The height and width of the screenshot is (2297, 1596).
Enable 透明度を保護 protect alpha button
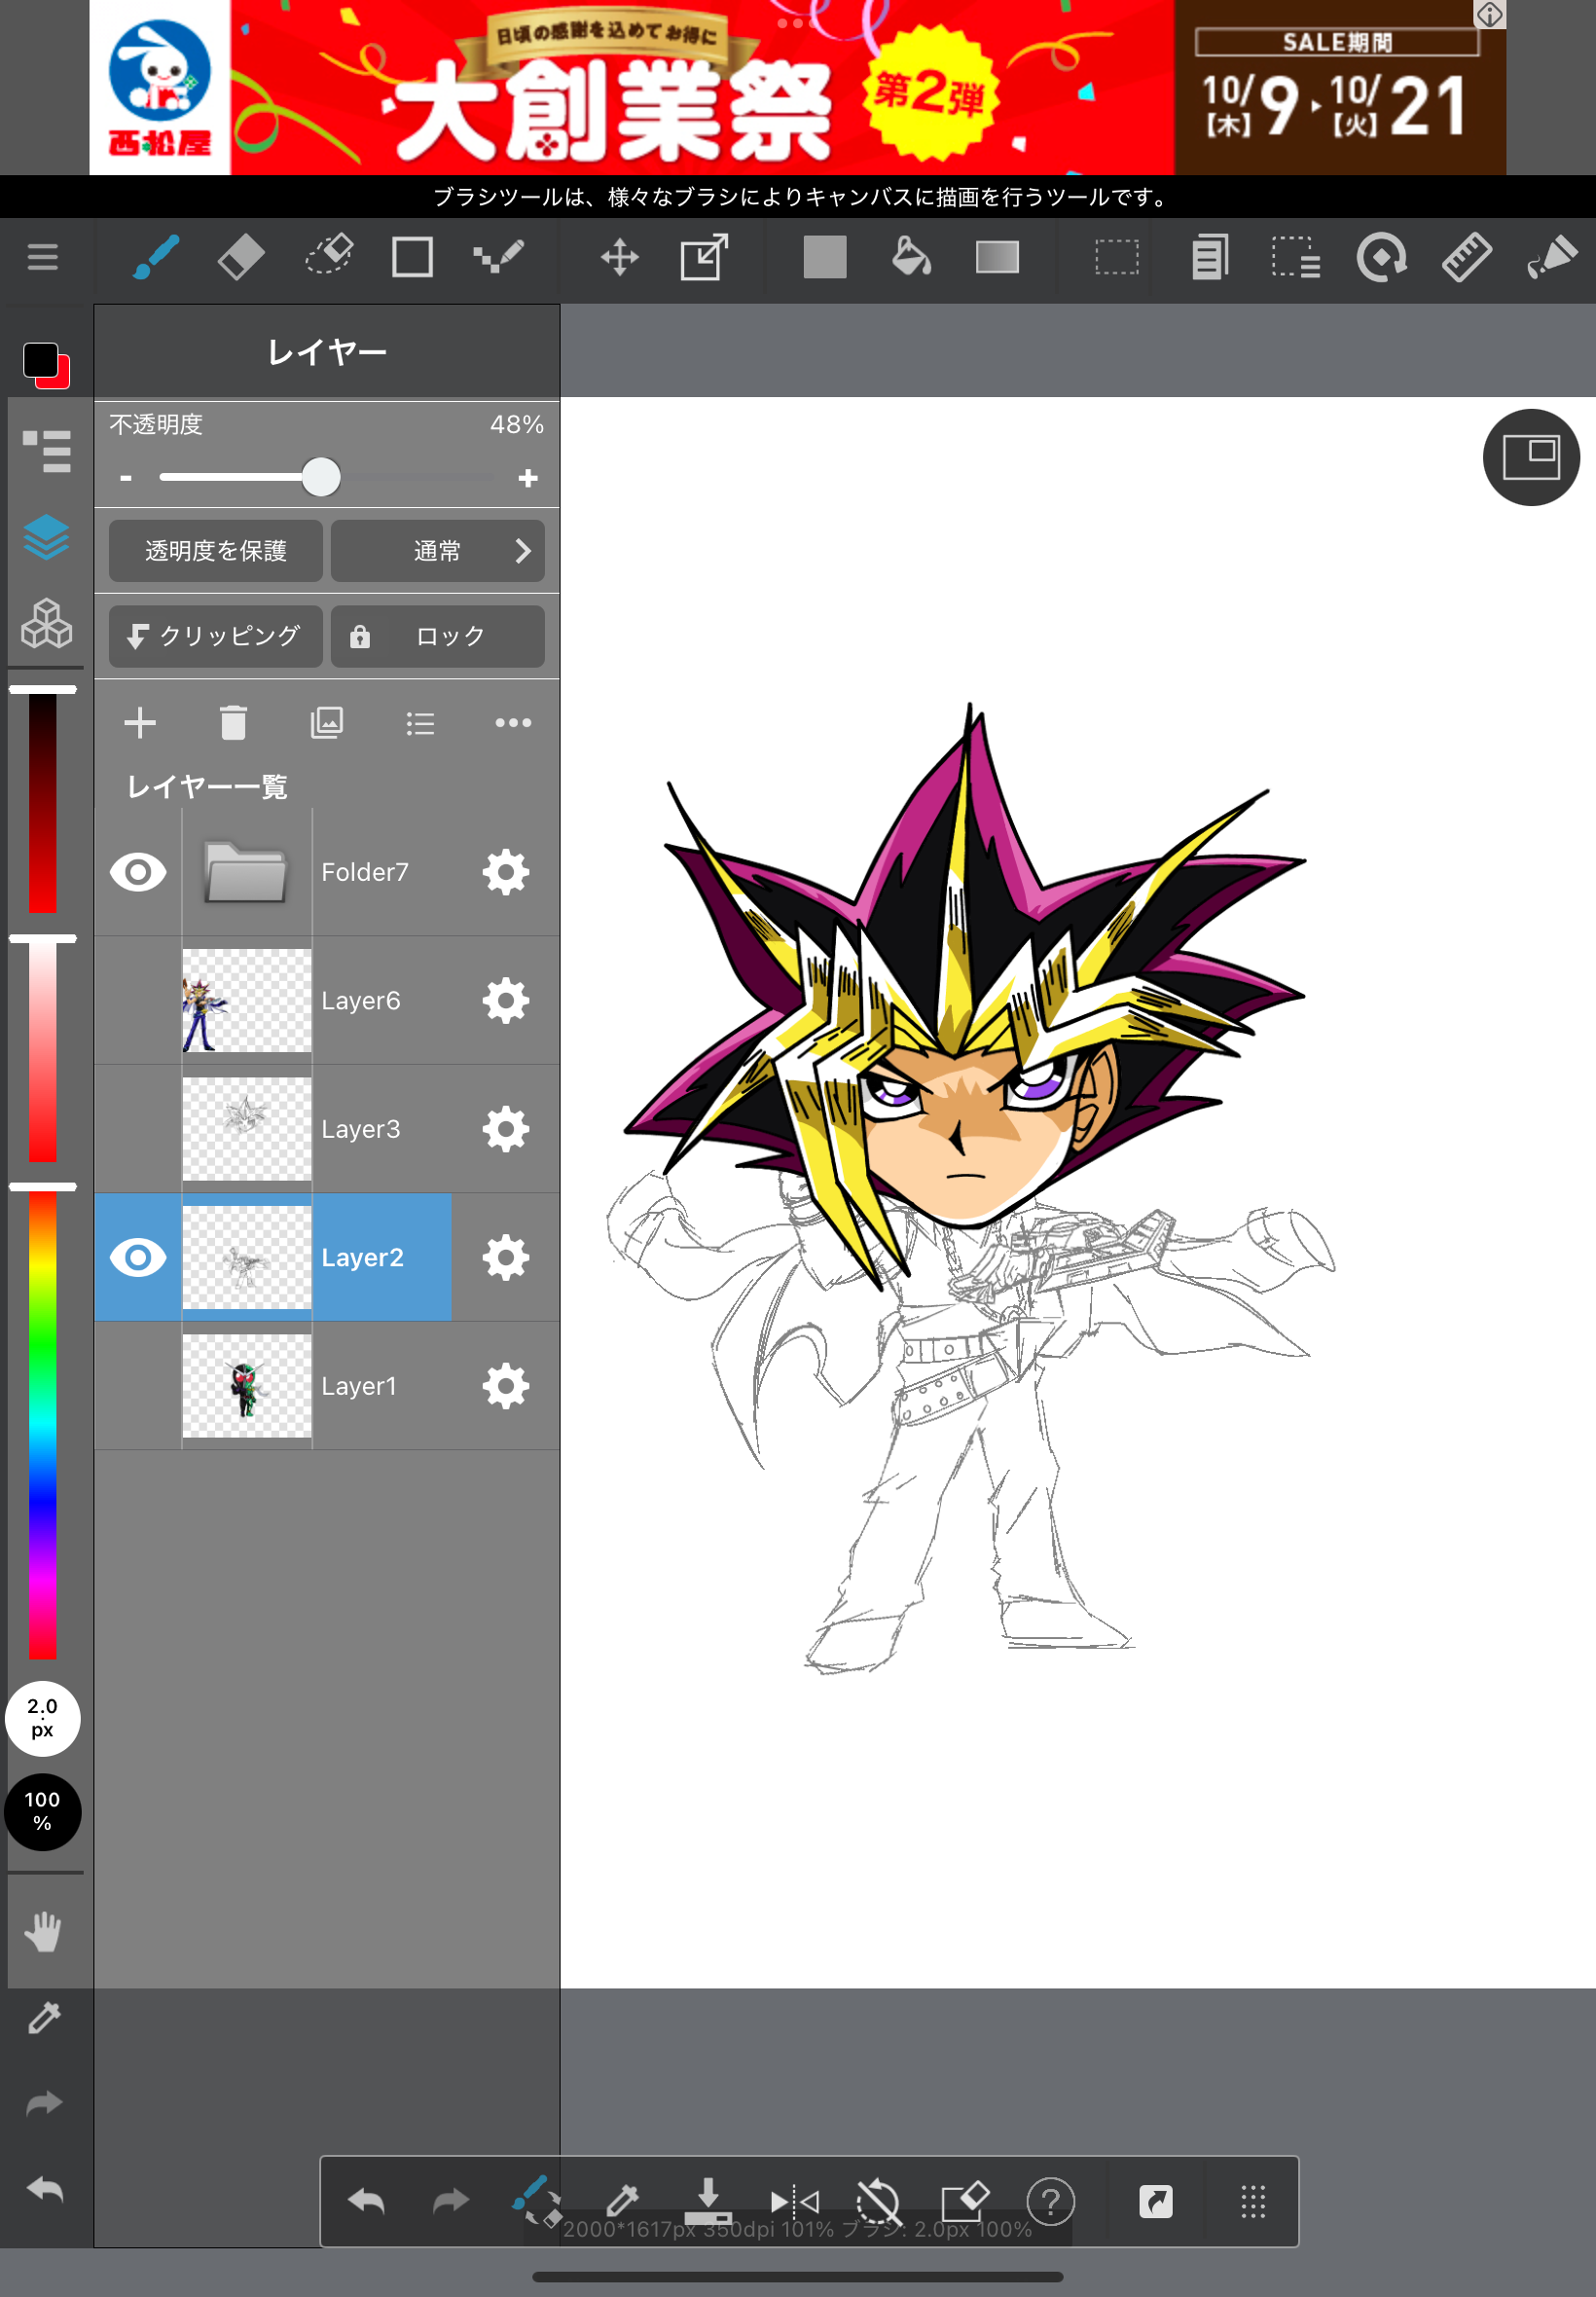coord(215,551)
